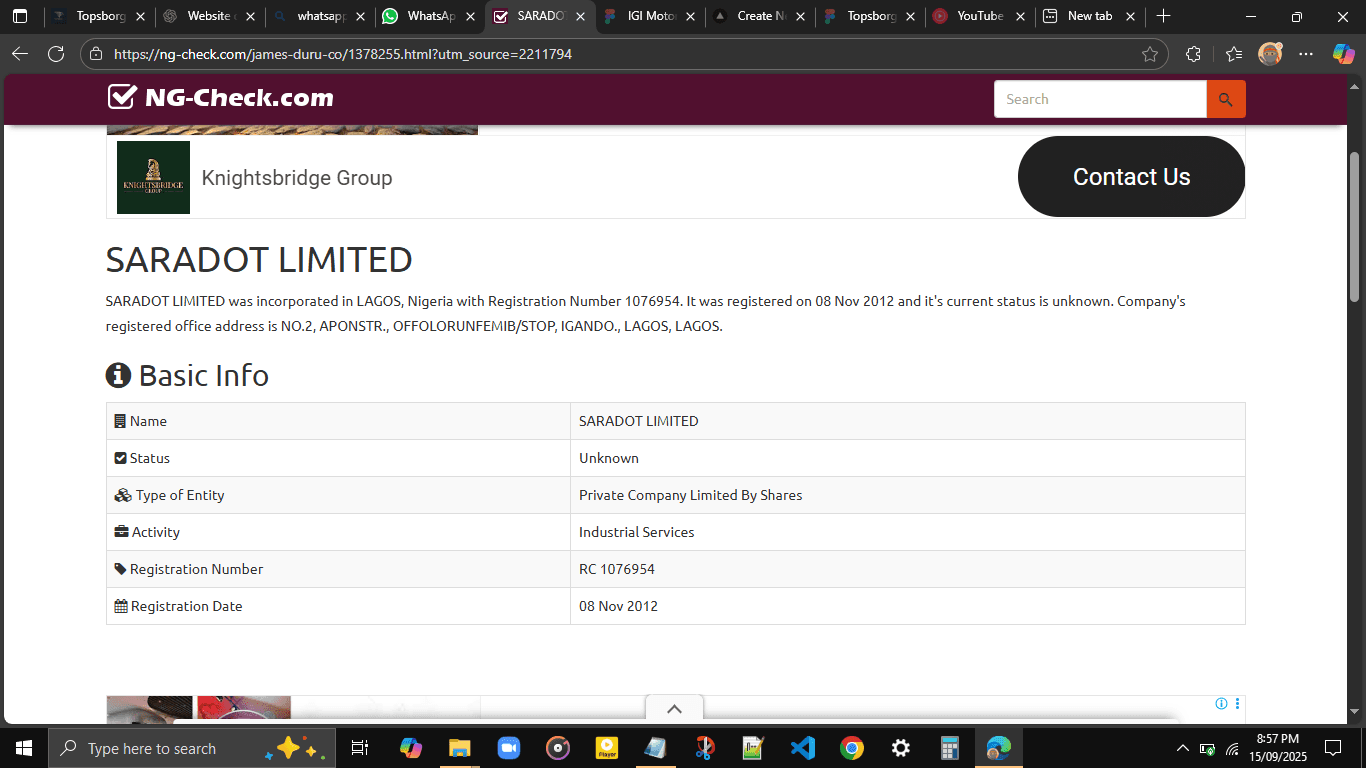The image size is (1366, 768).
Task: Open a new browser tab
Action: pos(1163,16)
